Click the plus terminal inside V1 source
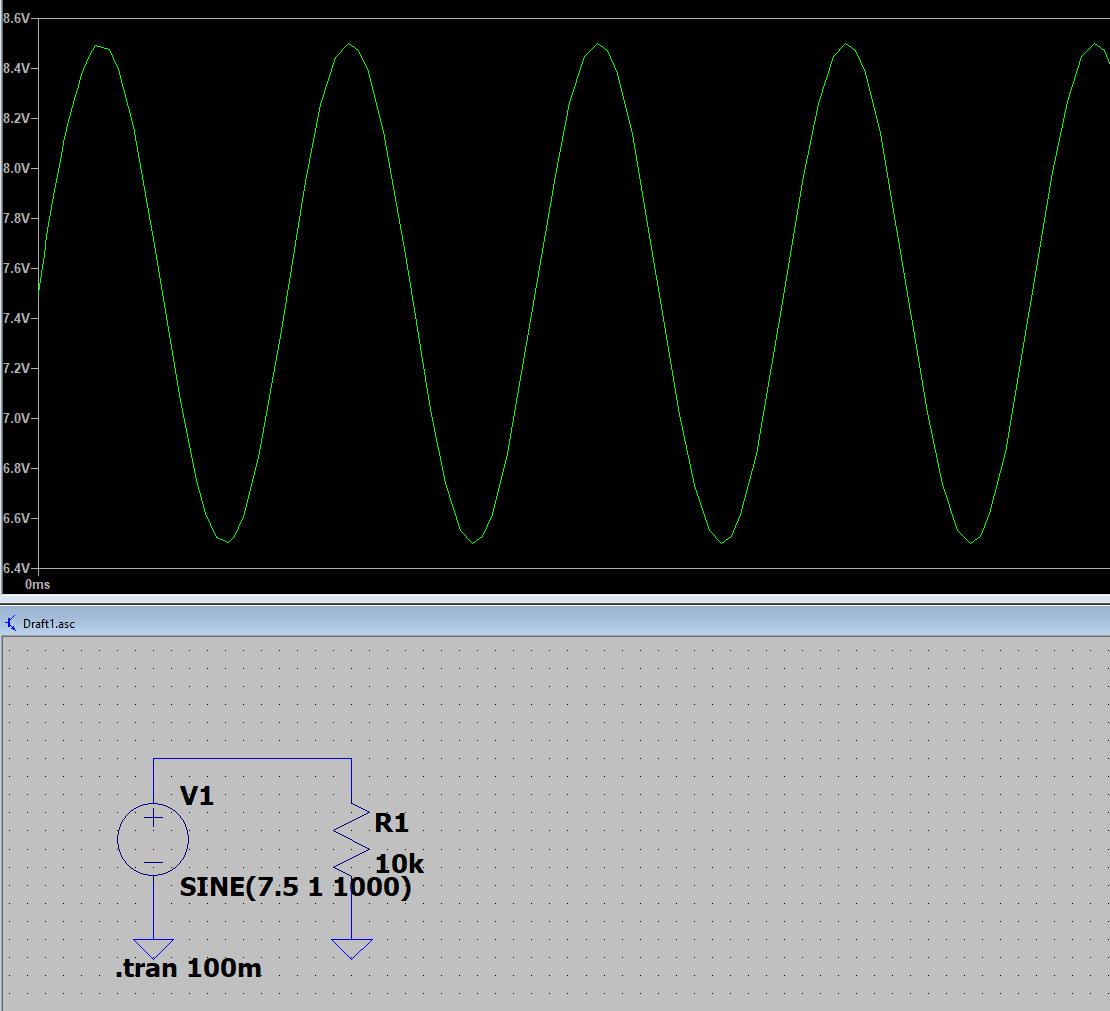The width and height of the screenshot is (1110, 1011). [x=153, y=818]
